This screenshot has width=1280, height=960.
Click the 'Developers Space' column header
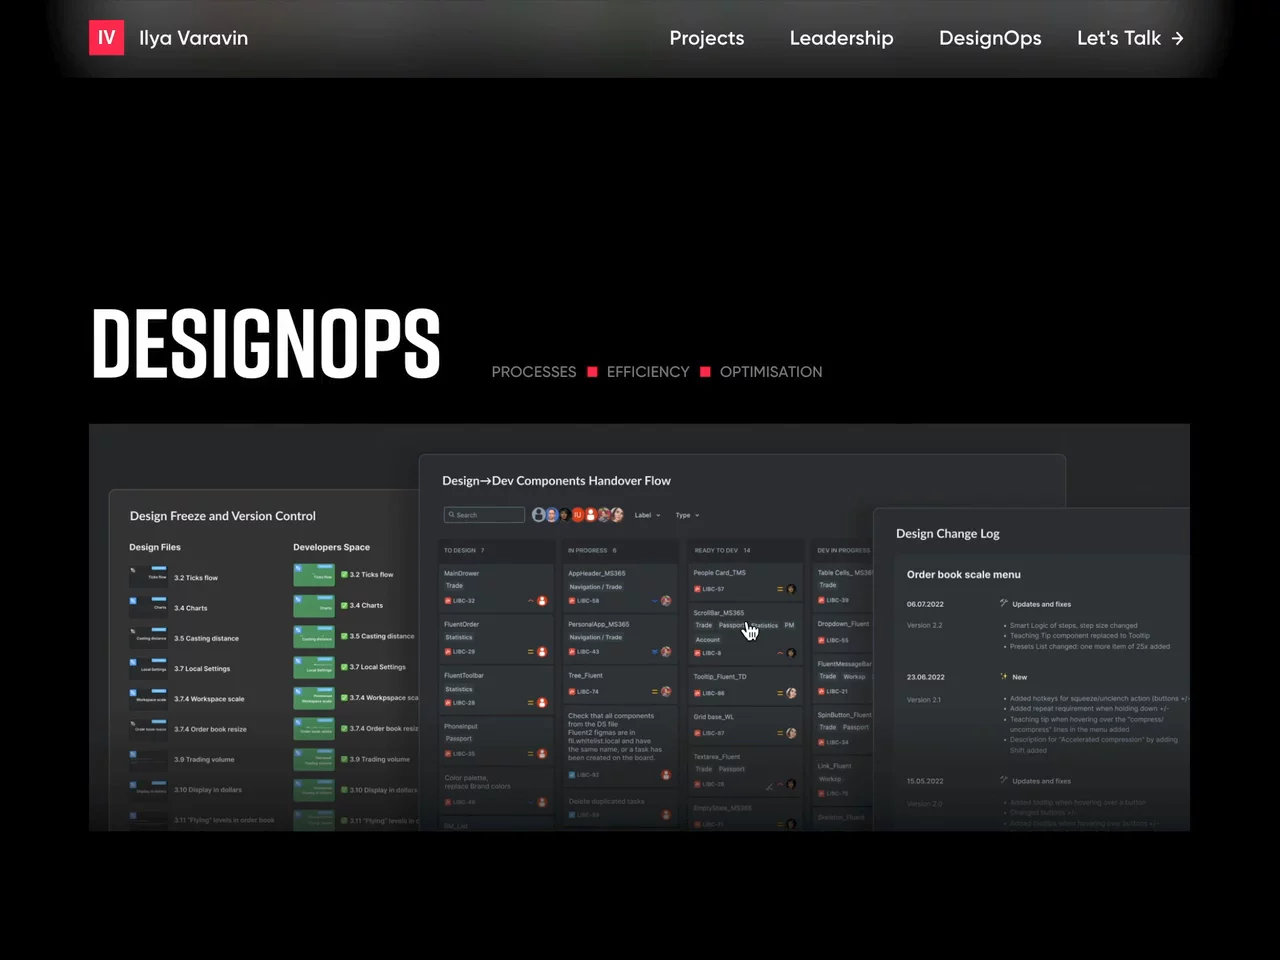click(331, 547)
